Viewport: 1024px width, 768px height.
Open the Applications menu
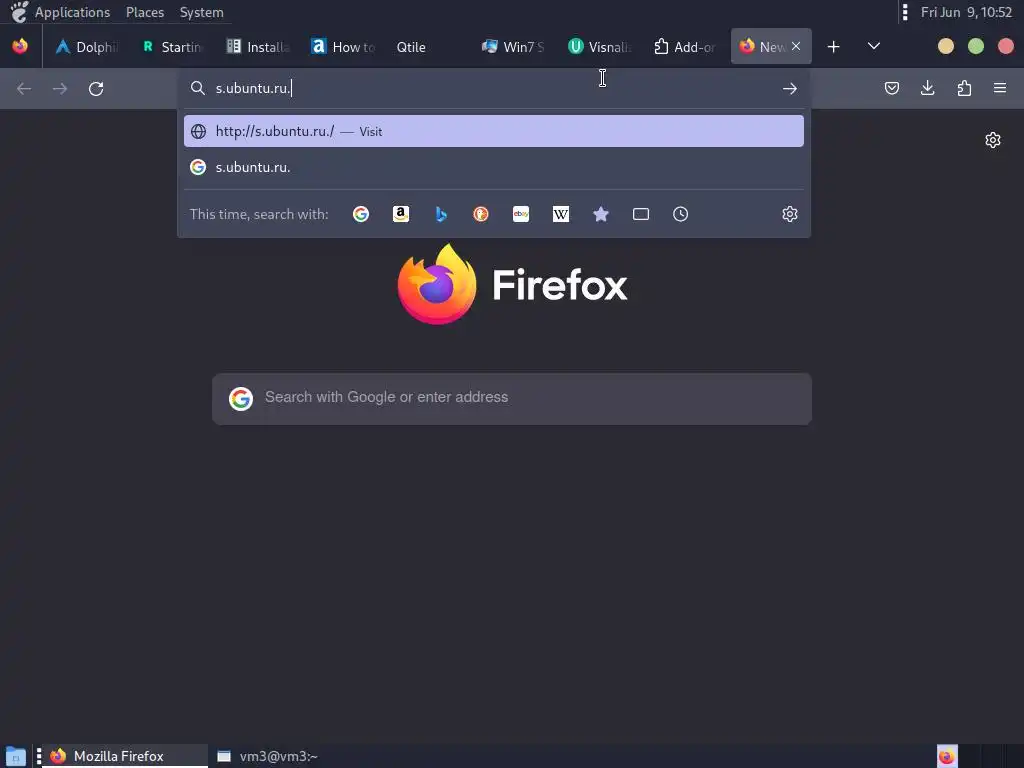click(x=72, y=12)
